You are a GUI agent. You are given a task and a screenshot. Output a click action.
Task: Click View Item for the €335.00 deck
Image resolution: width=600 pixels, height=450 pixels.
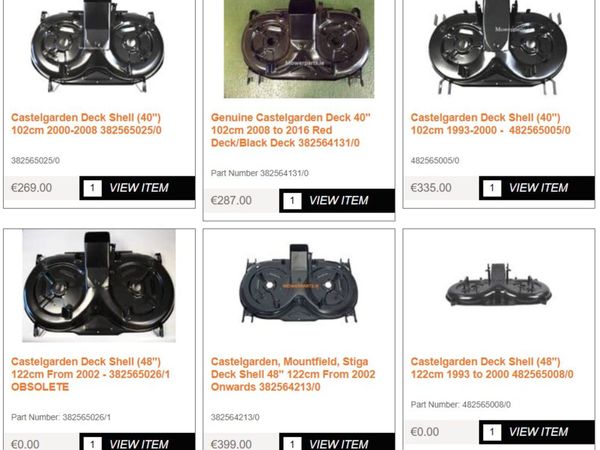point(538,188)
